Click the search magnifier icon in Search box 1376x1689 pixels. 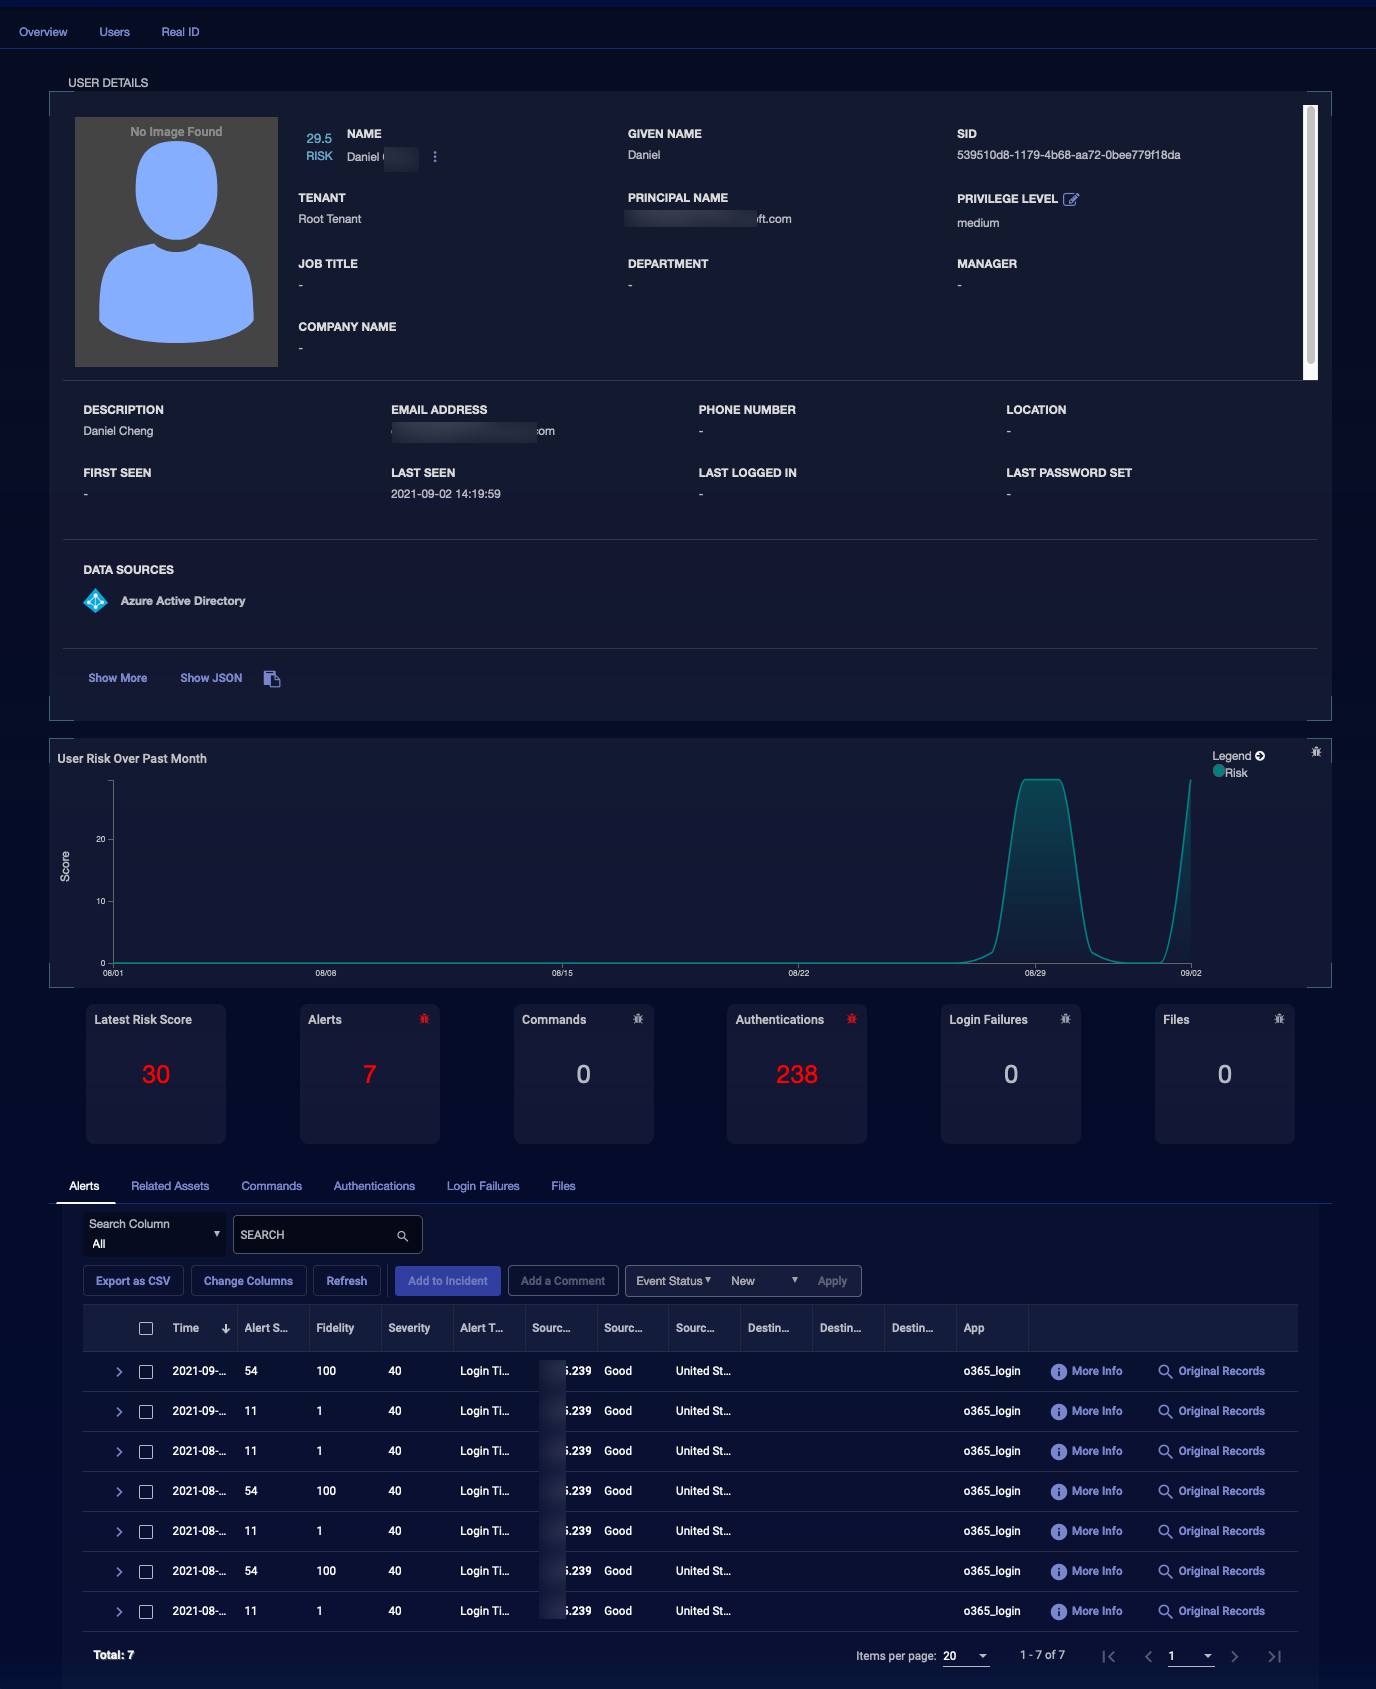point(402,1236)
